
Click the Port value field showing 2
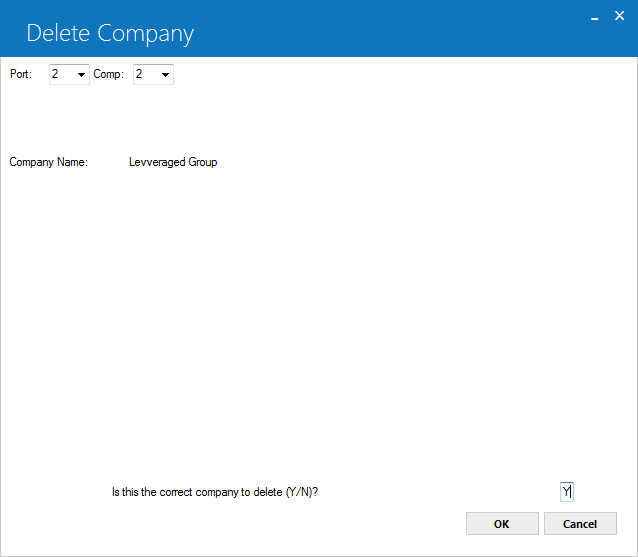click(69, 74)
